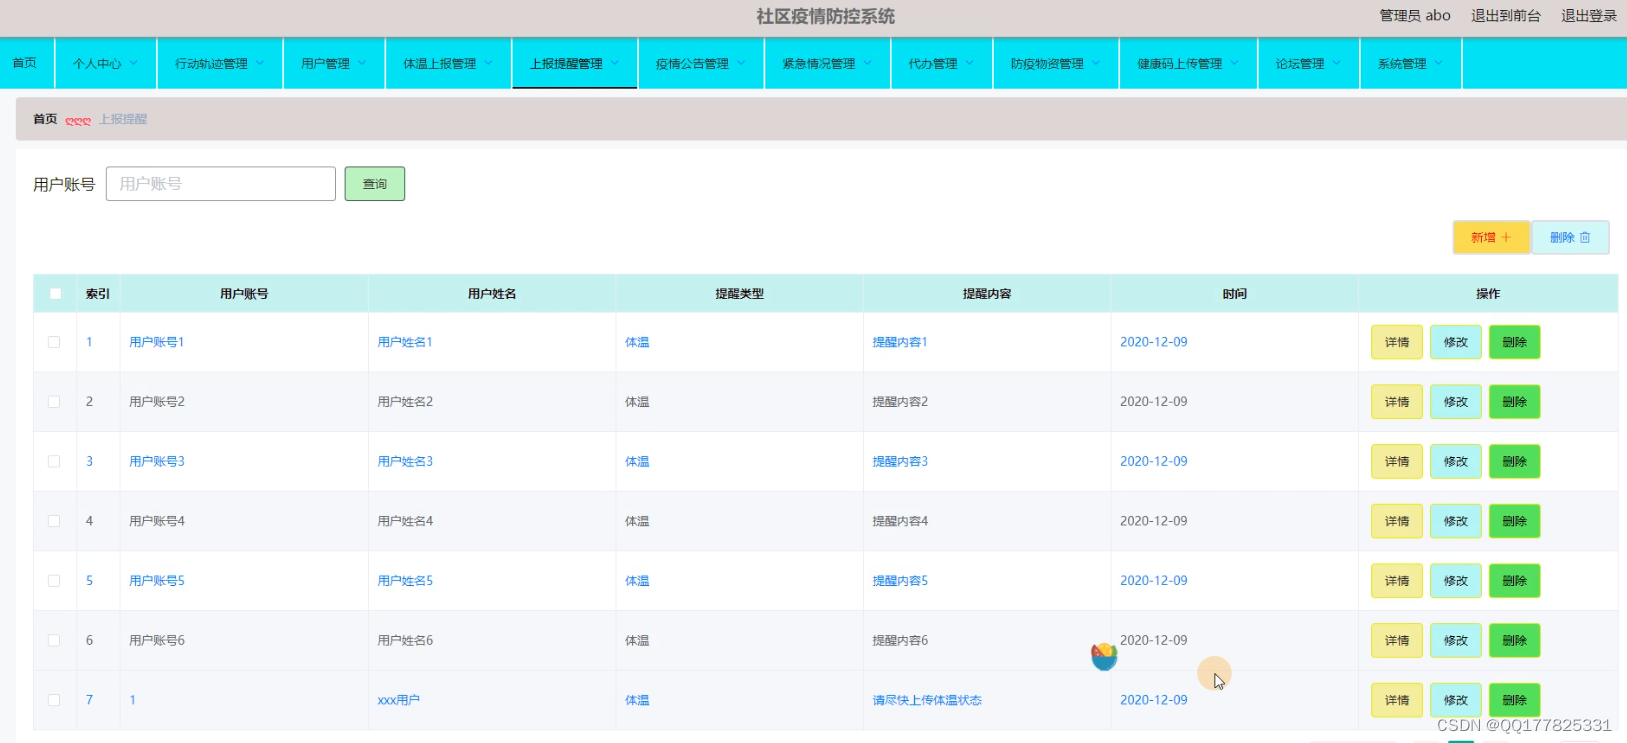
Task: Click 修改 for row 用户账号4
Action: 1456,521
